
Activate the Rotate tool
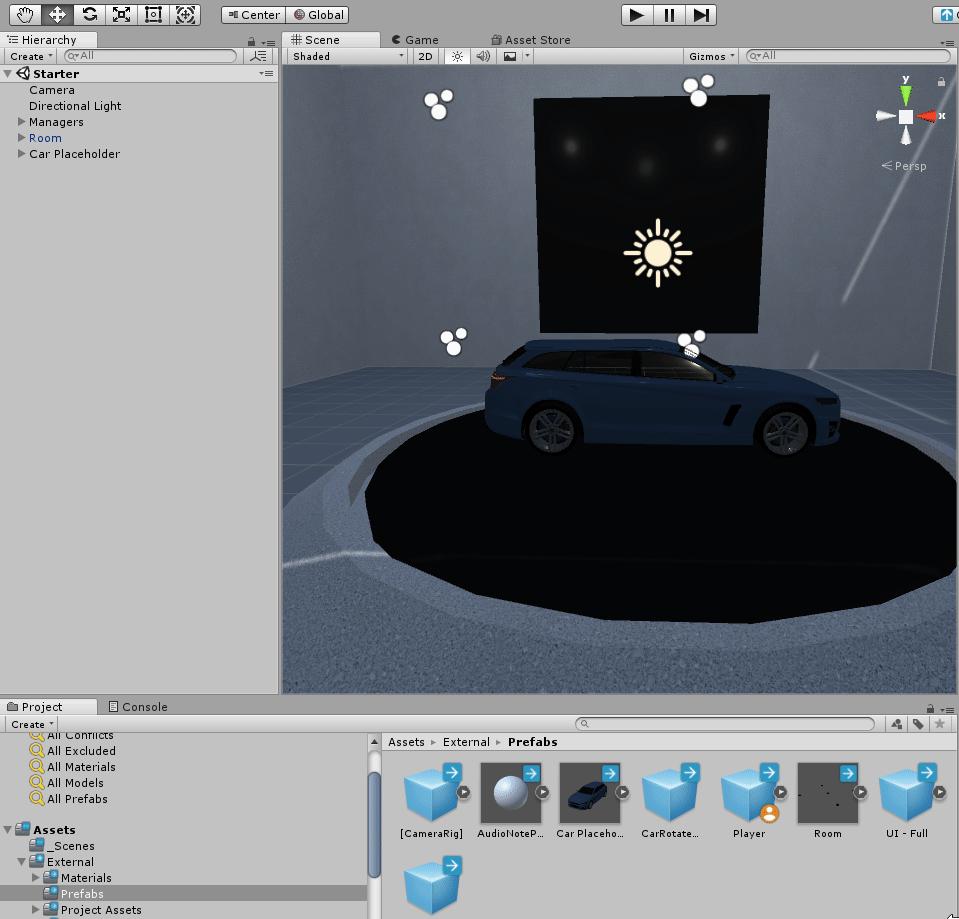(90, 15)
